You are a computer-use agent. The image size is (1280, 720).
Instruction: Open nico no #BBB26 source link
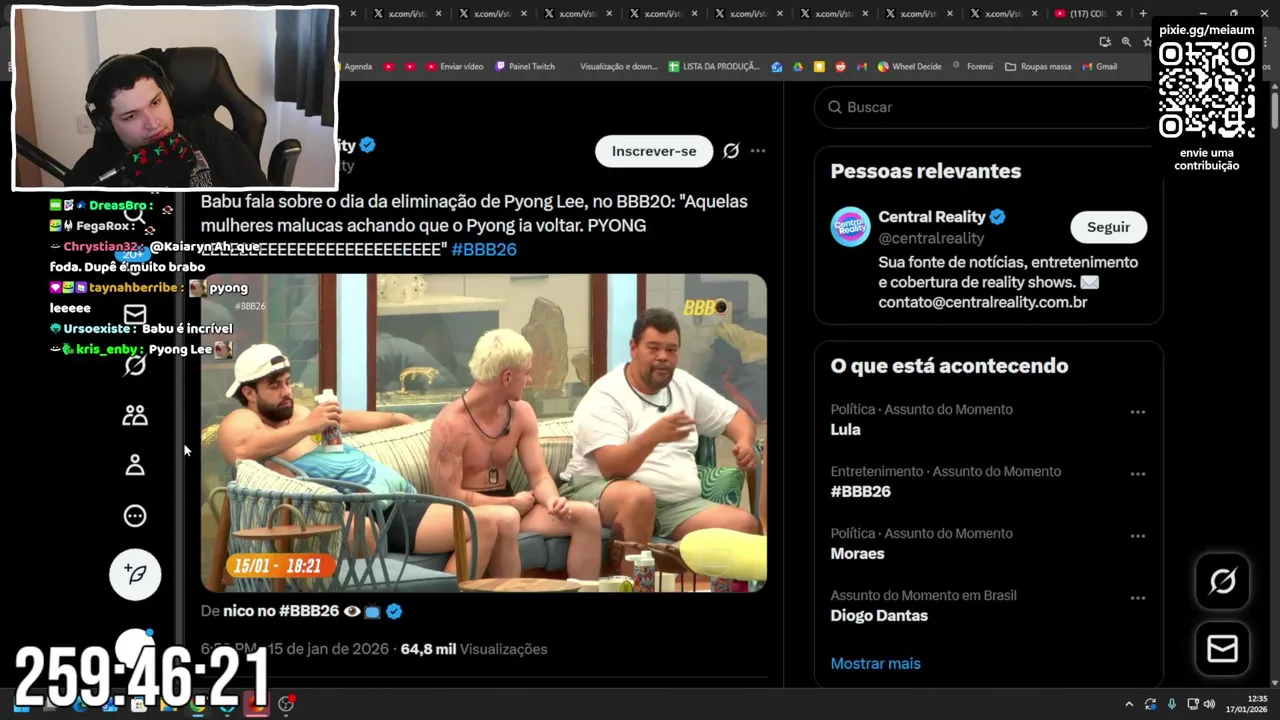click(x=281, y=611)
